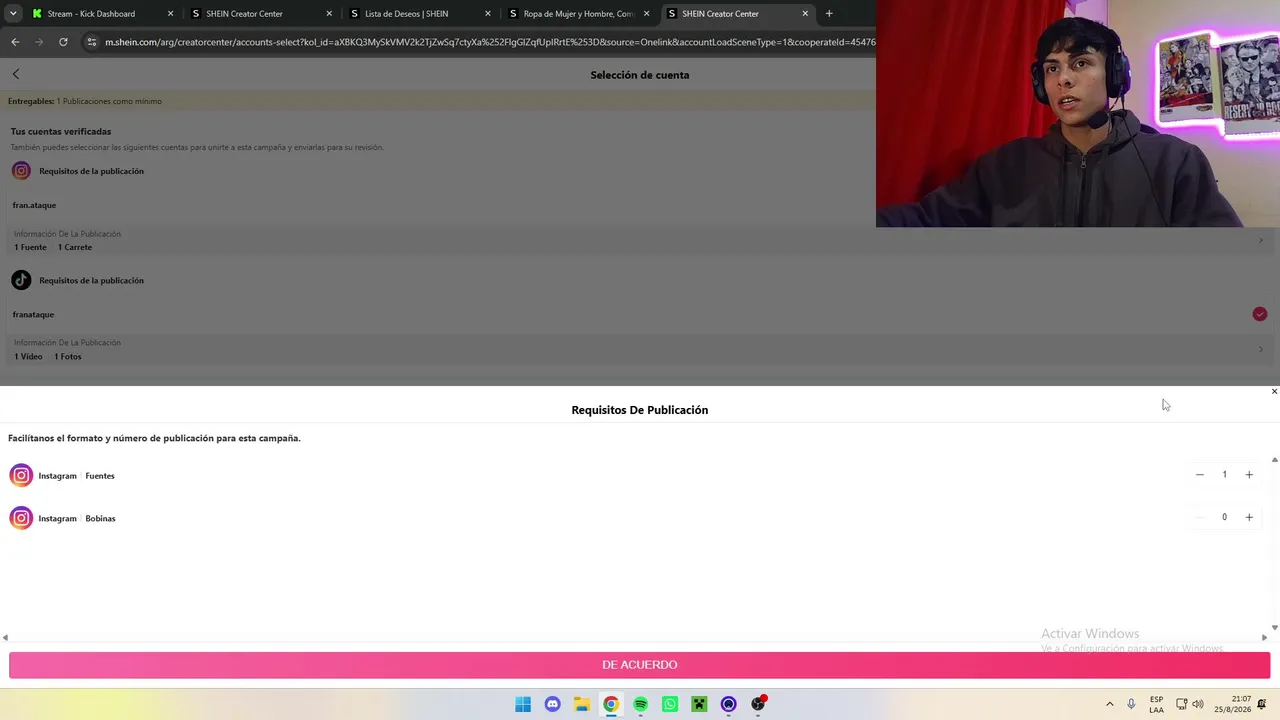
Task: Open the taskbar app with the red badge
Action: click(x=758, y=704)
